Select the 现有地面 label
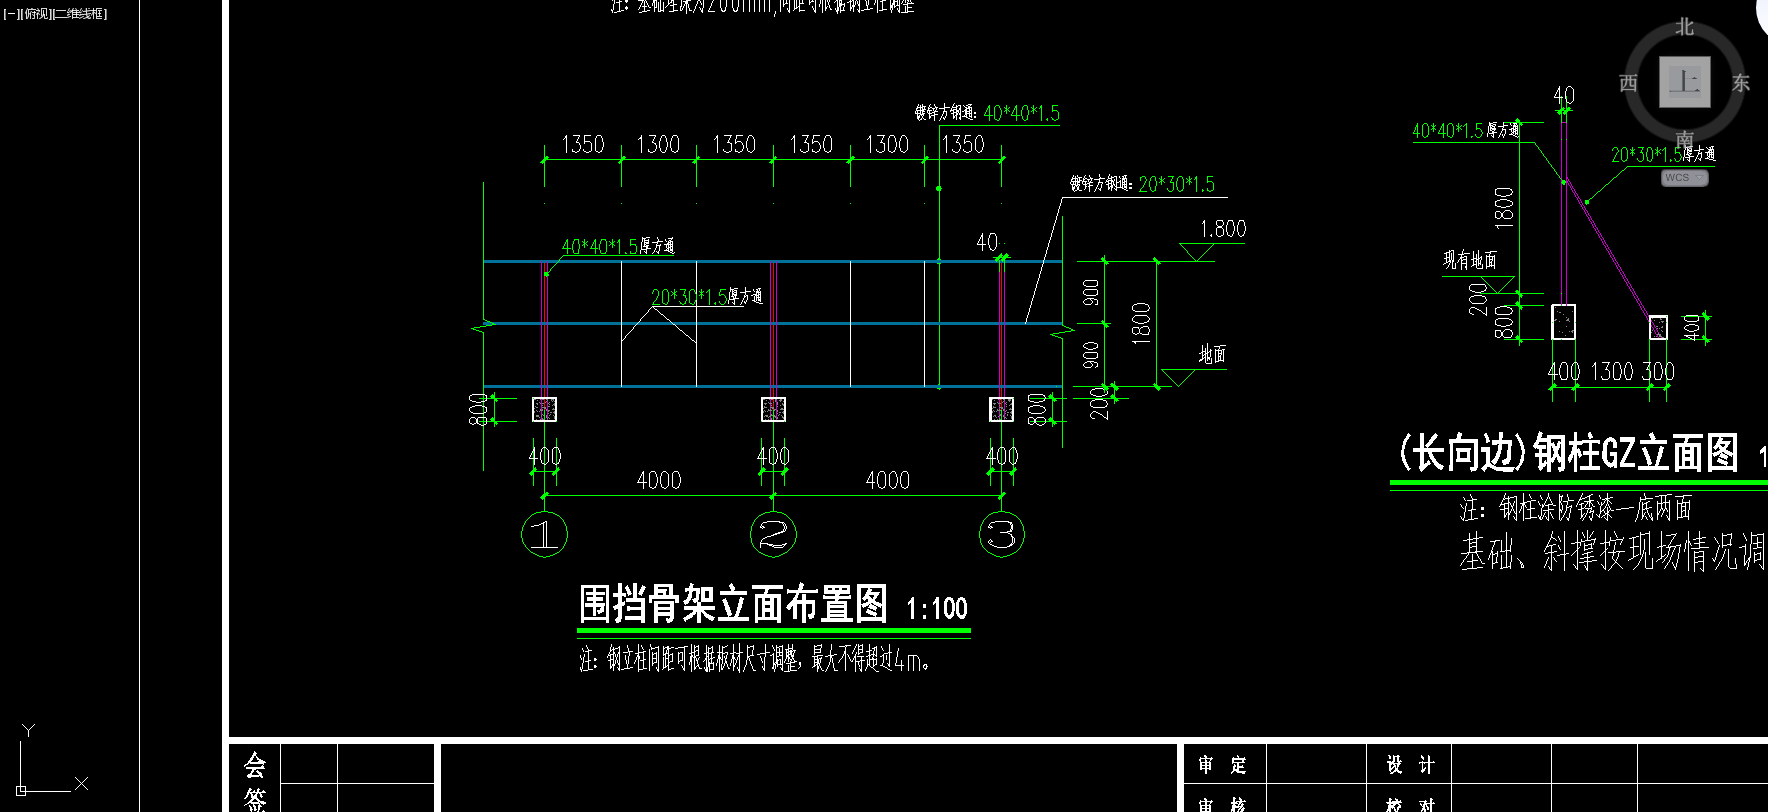 coord(1469,260)
